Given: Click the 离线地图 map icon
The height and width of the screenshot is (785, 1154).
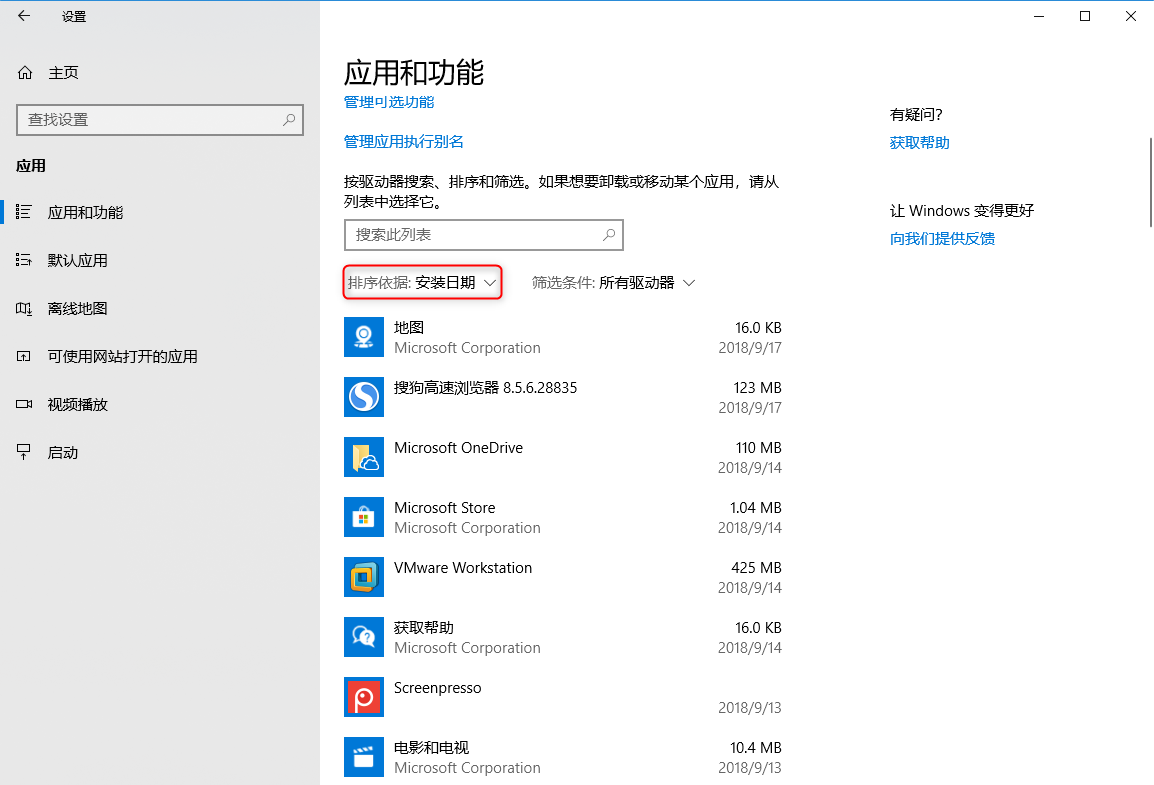Looking at the screenshot, I should [24, 308].
